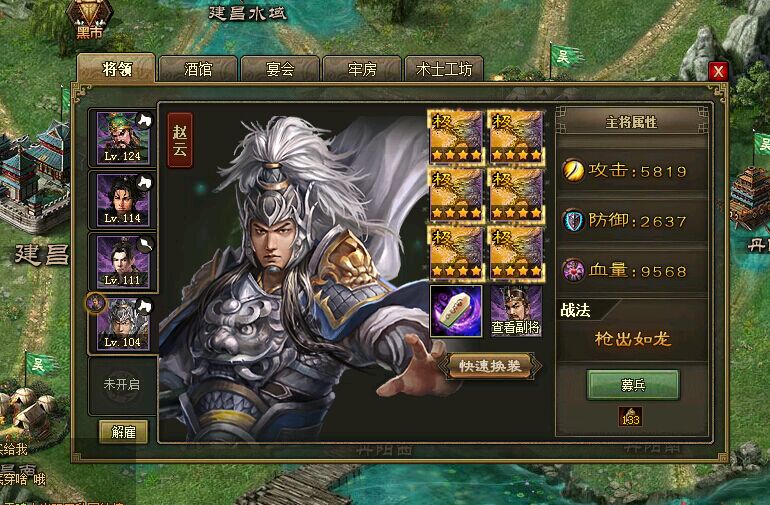Viewport: 770px width, 505px height.
Task: Open the 术士工坊 tab
Action: (x=444, y=69)
